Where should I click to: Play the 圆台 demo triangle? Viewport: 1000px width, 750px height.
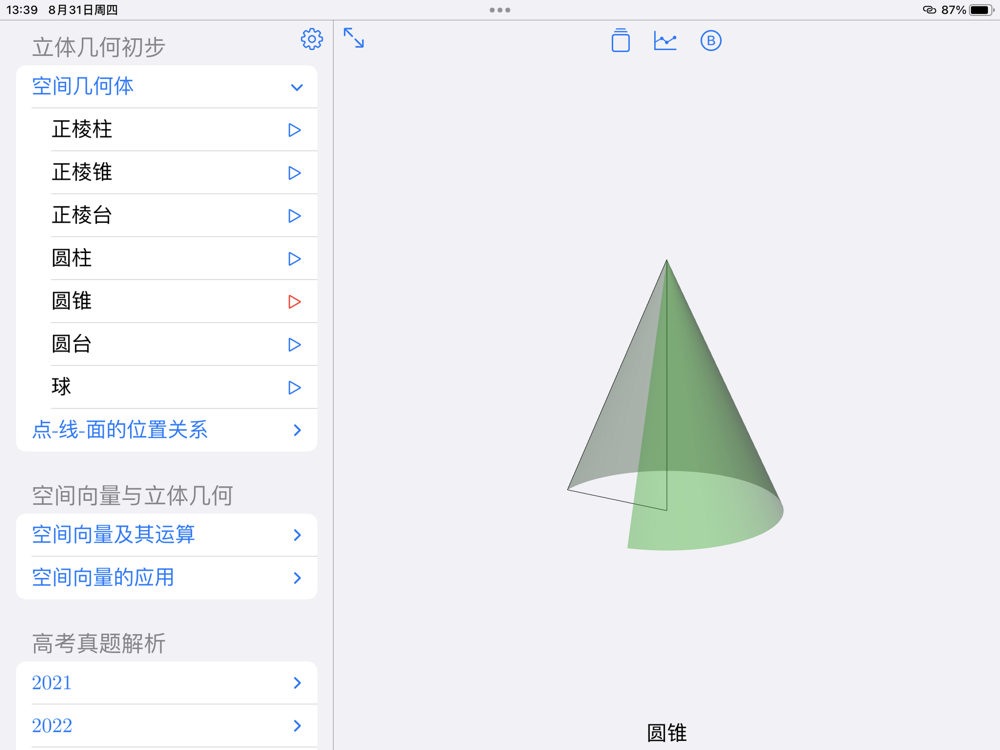coord(294,345)
